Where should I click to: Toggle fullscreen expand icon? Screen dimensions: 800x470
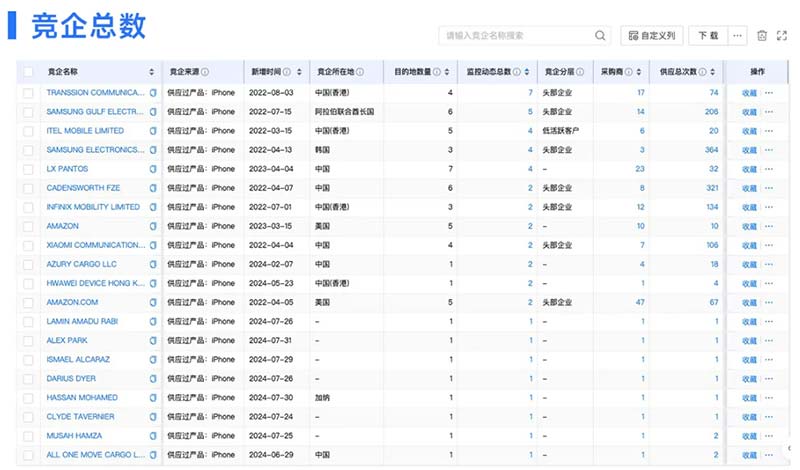(782, 35)
